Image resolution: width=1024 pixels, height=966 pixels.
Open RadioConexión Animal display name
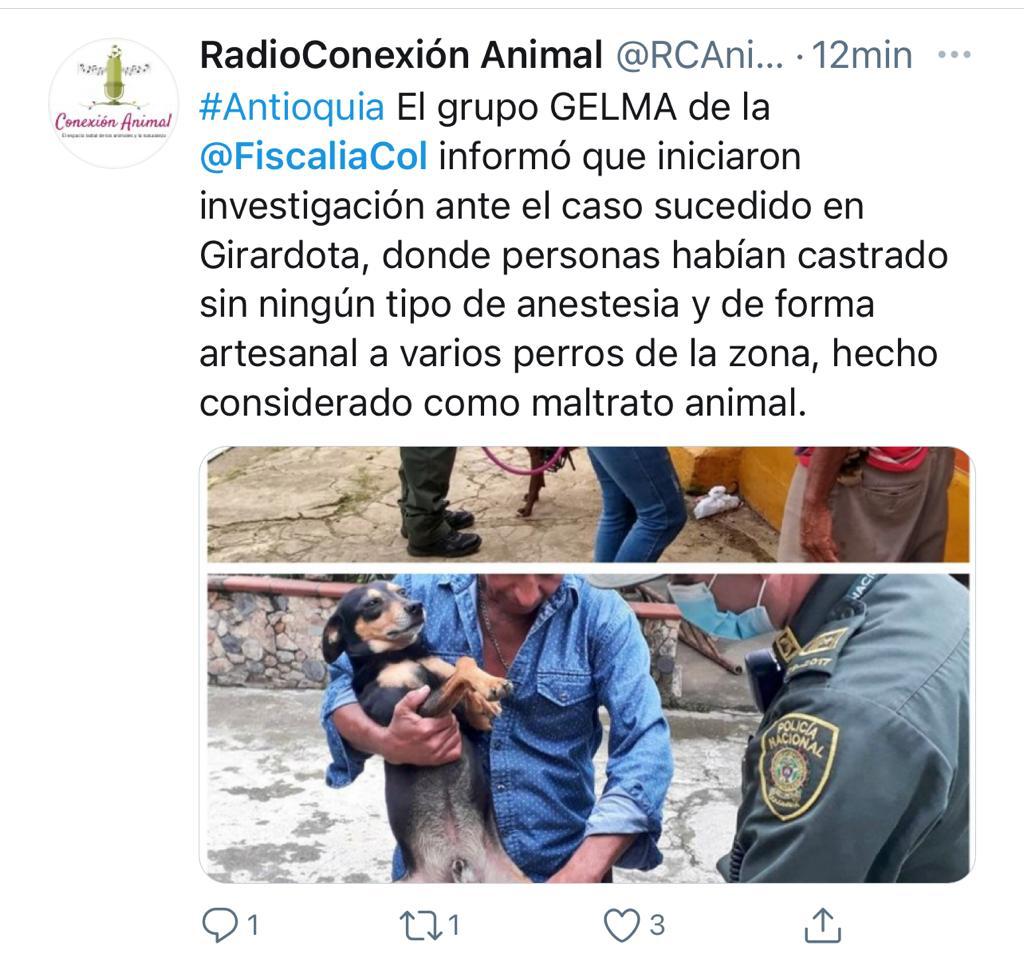point(401,55)
